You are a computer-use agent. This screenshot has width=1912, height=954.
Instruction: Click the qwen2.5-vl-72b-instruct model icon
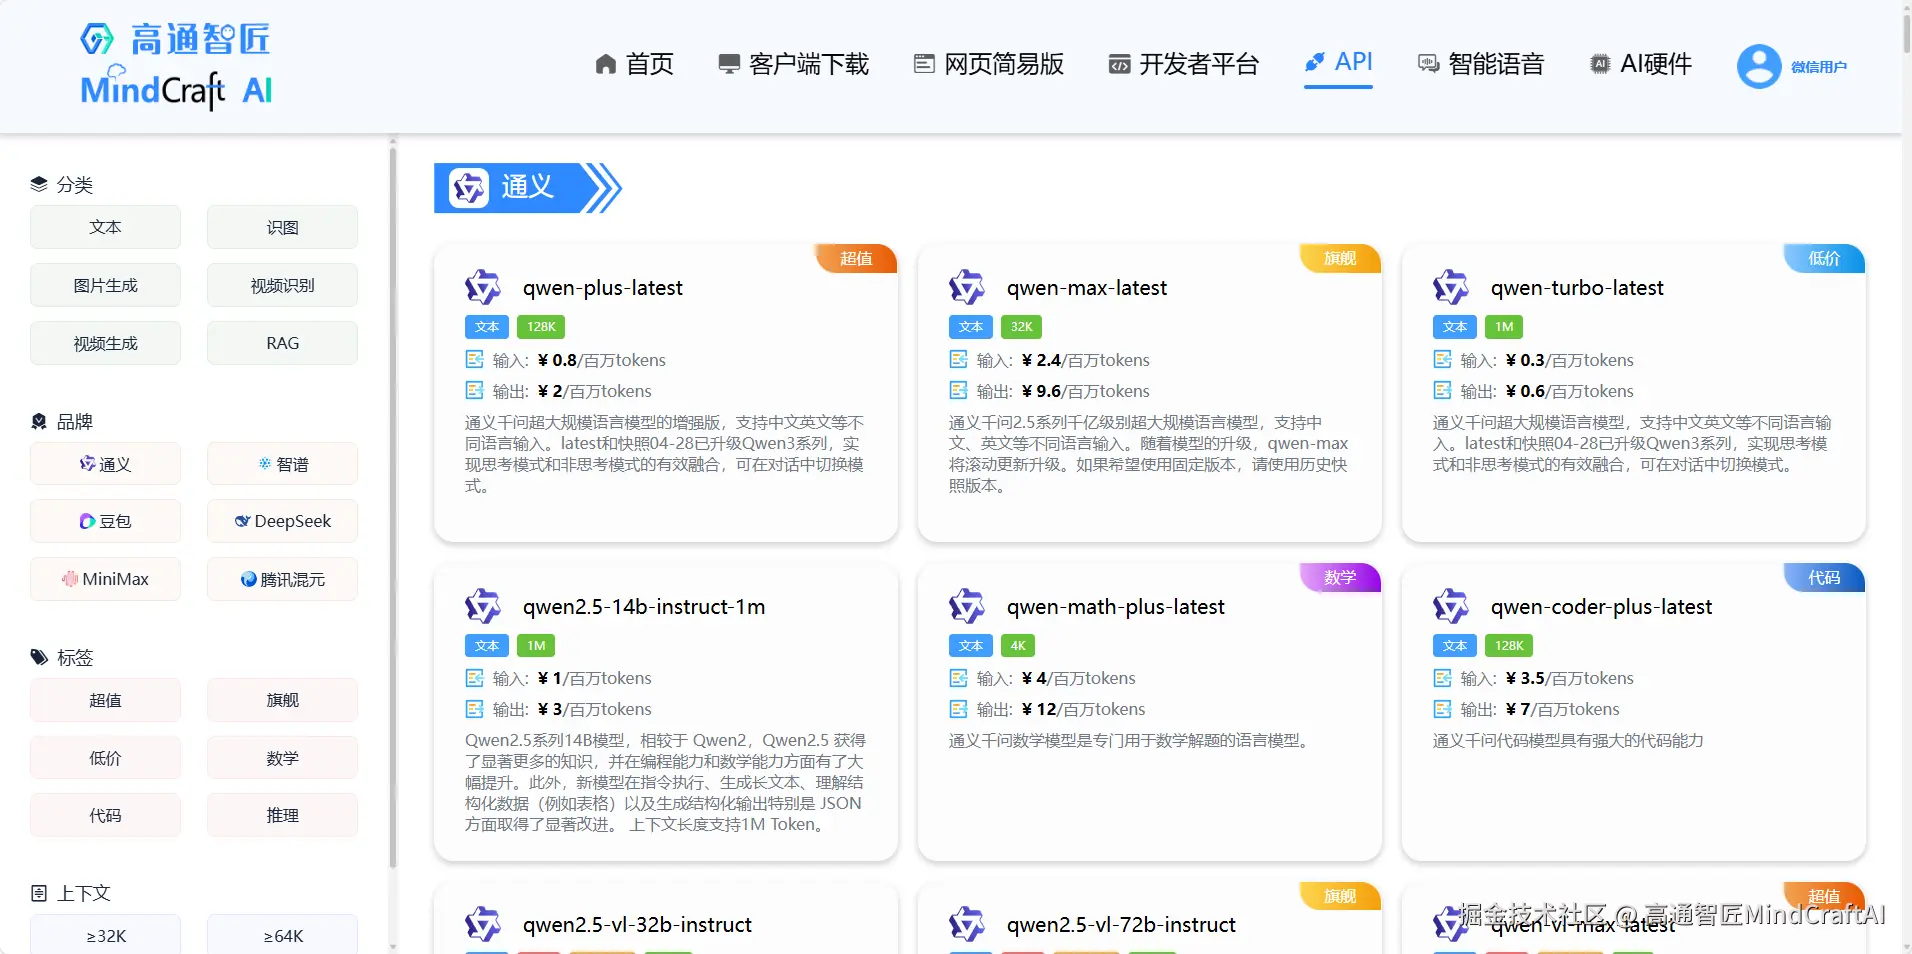pyautogui.click(x=967, y=925)
